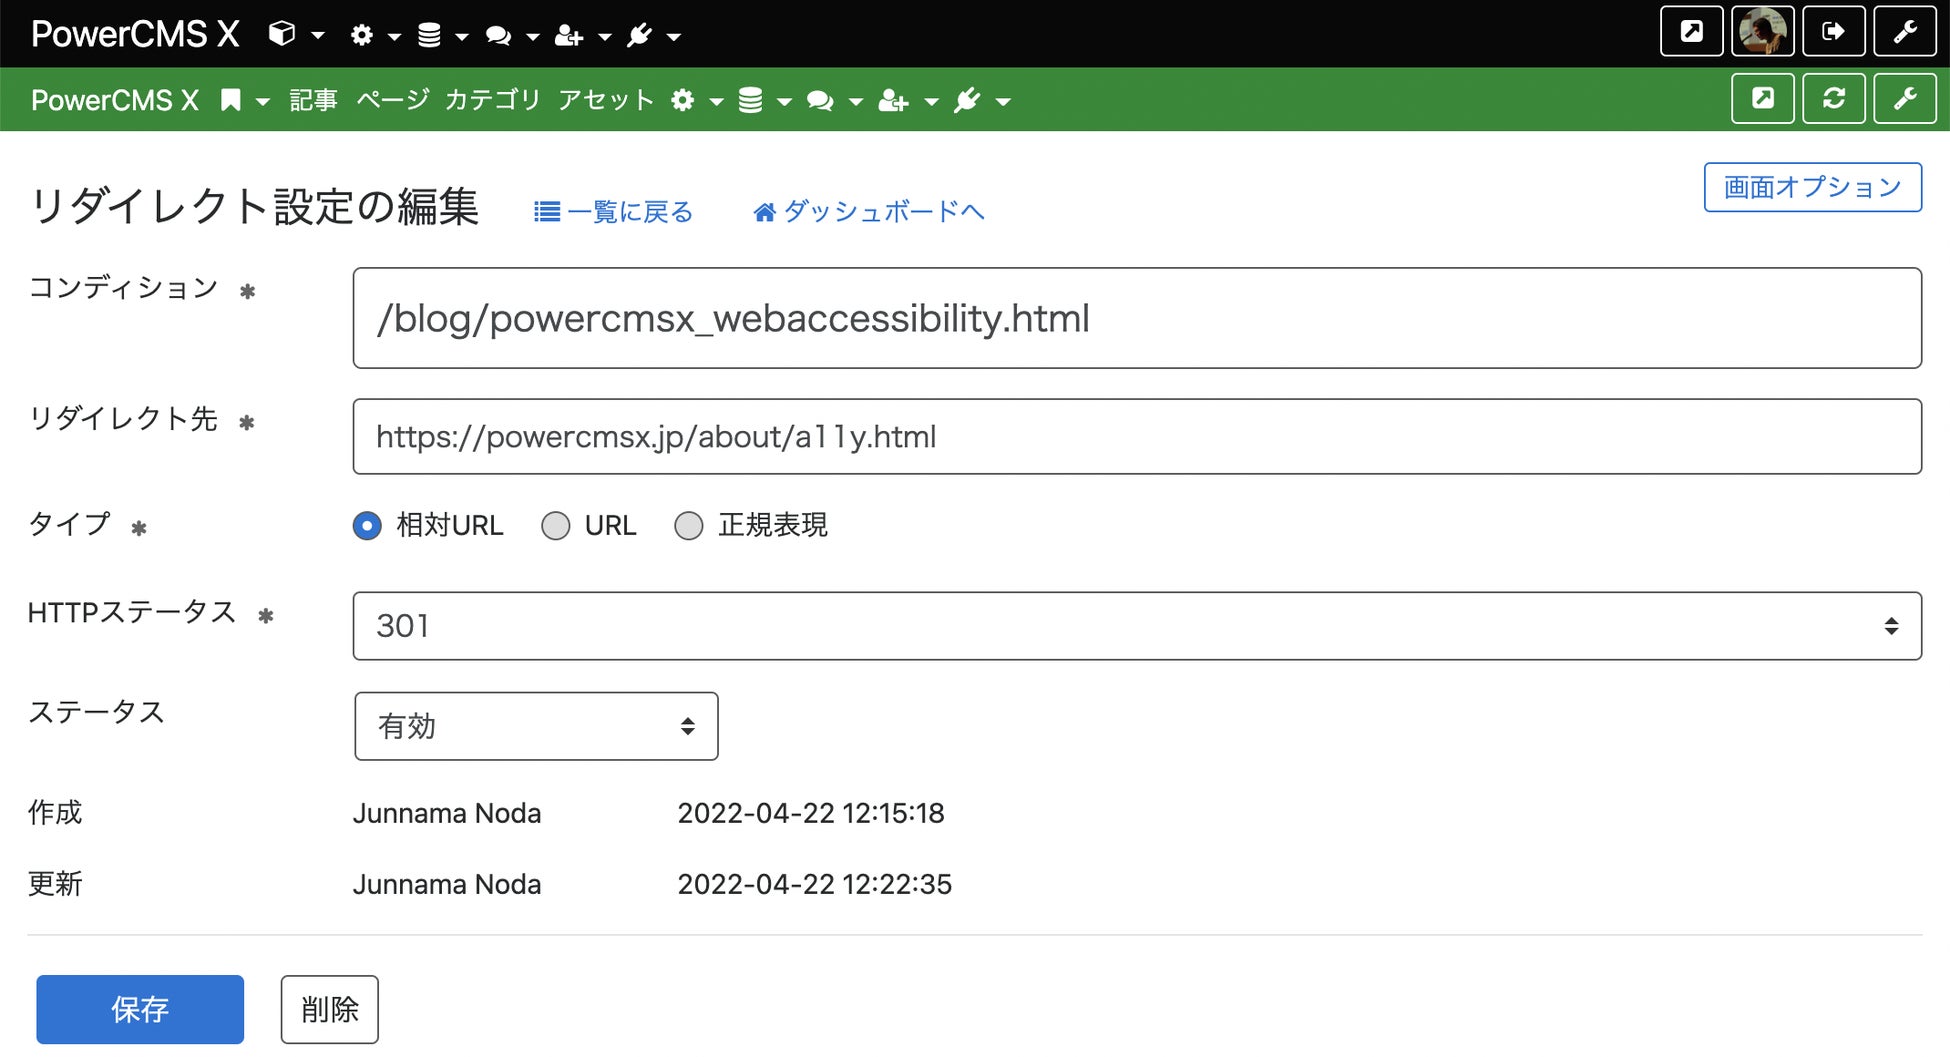Open the gear settings menu in the black system bar

[375, 35]
